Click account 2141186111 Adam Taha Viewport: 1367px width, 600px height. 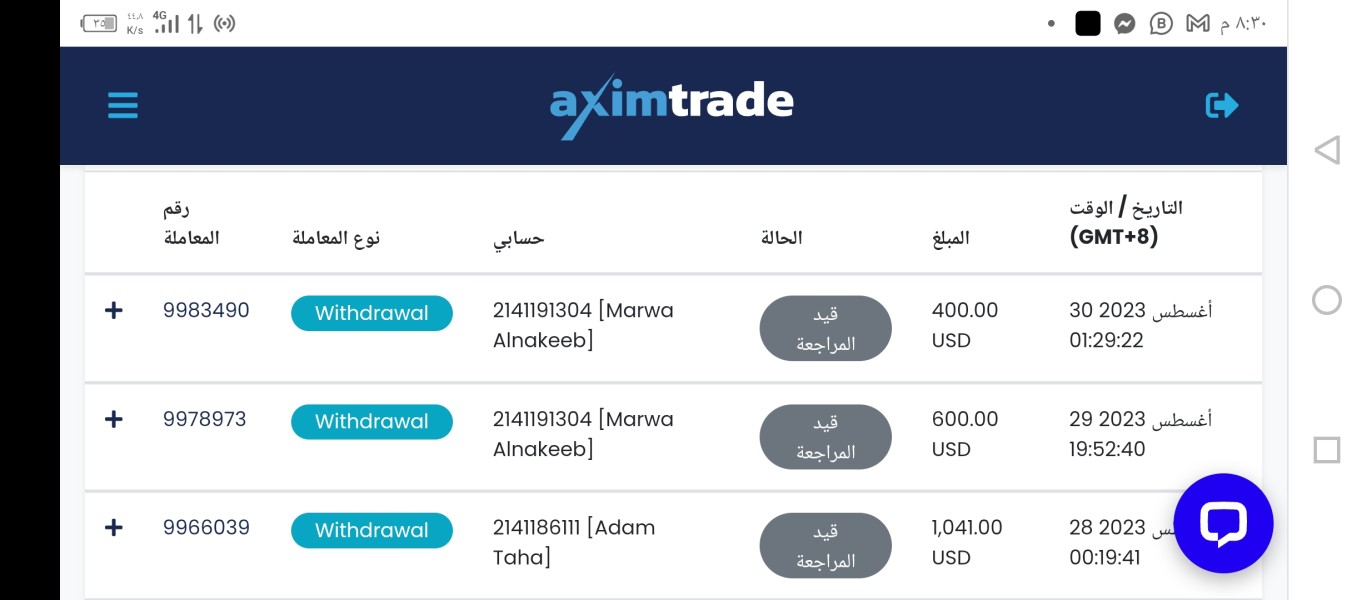click(573, 542)
